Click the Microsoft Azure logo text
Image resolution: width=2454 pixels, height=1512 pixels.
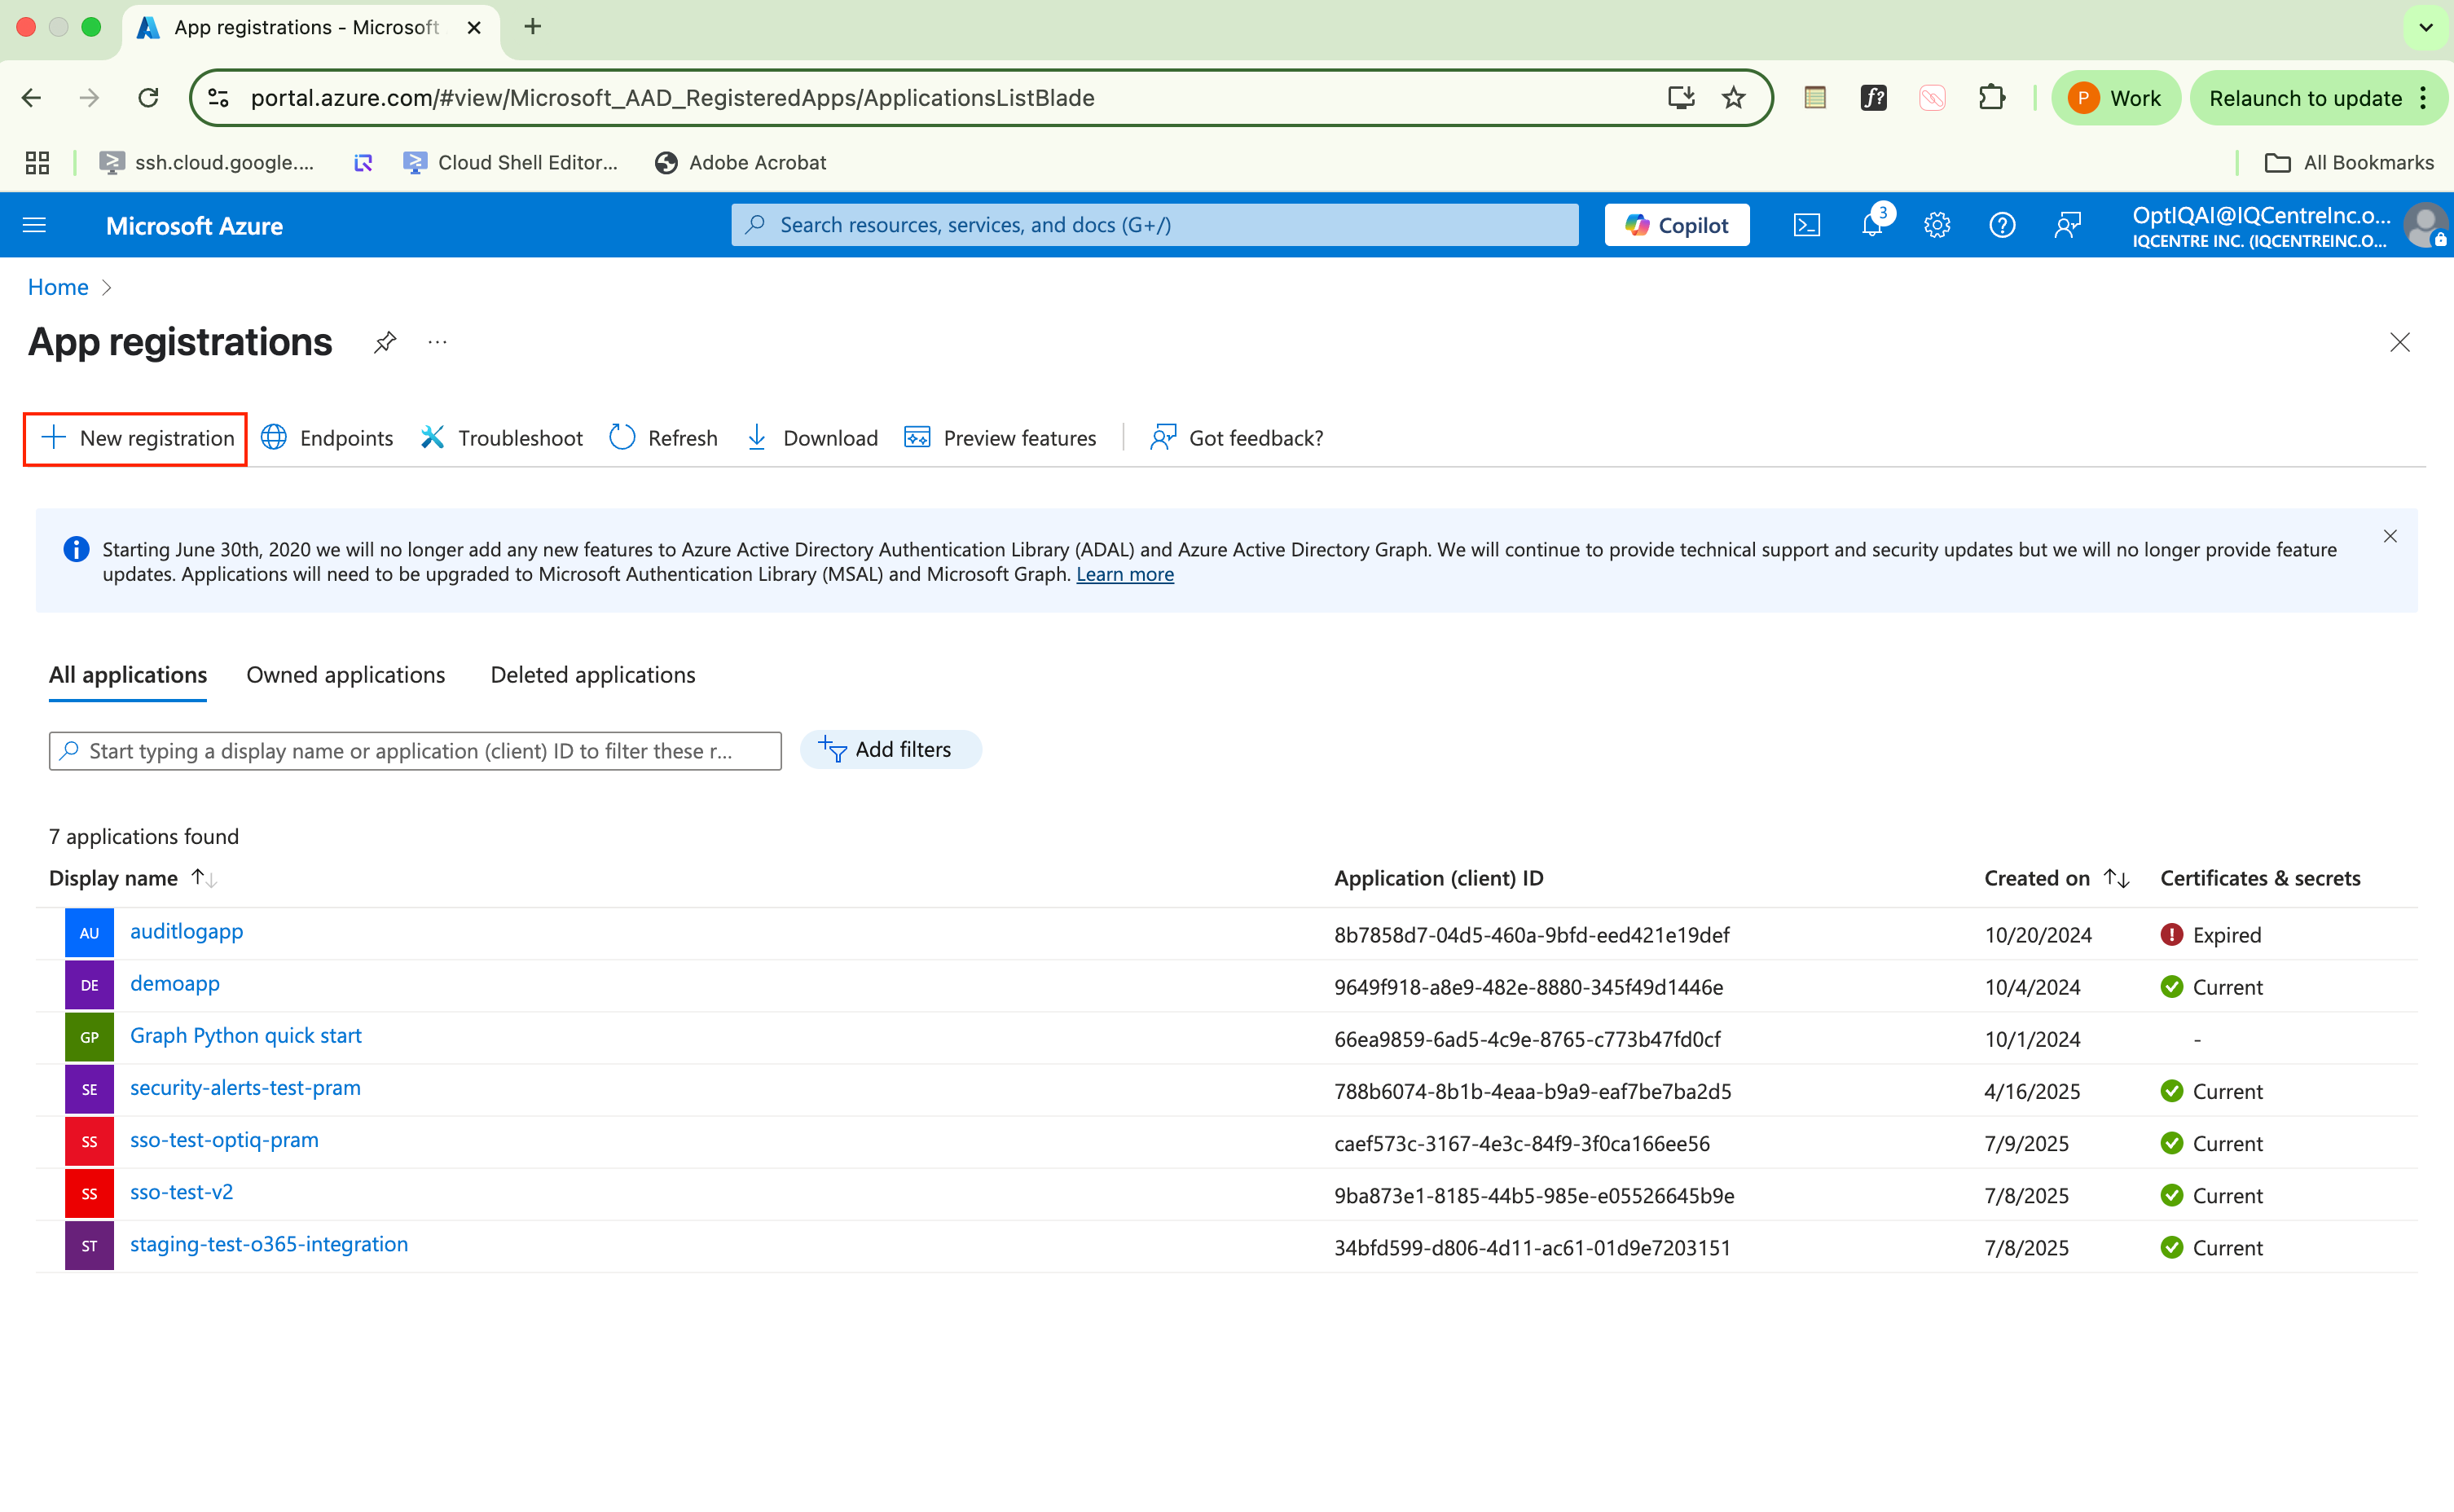(194, 226)
